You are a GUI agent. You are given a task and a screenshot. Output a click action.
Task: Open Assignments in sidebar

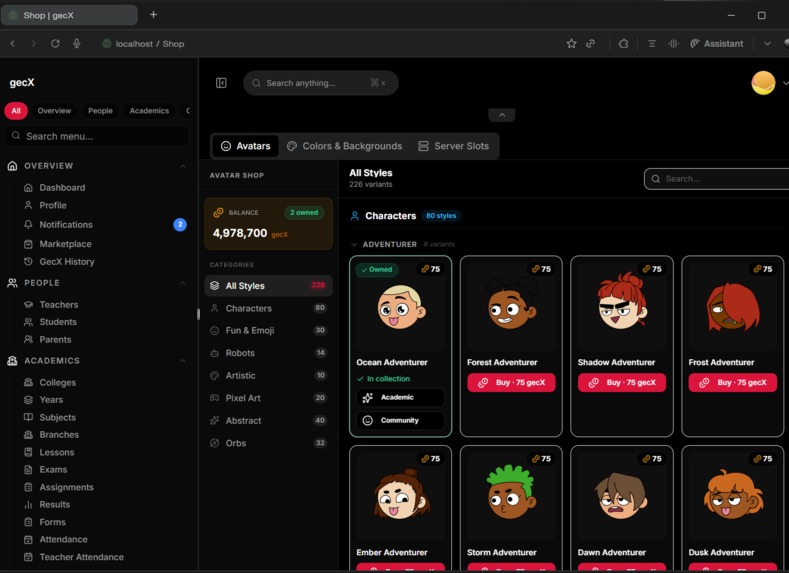pyautogui.click(x=66, y=487)
